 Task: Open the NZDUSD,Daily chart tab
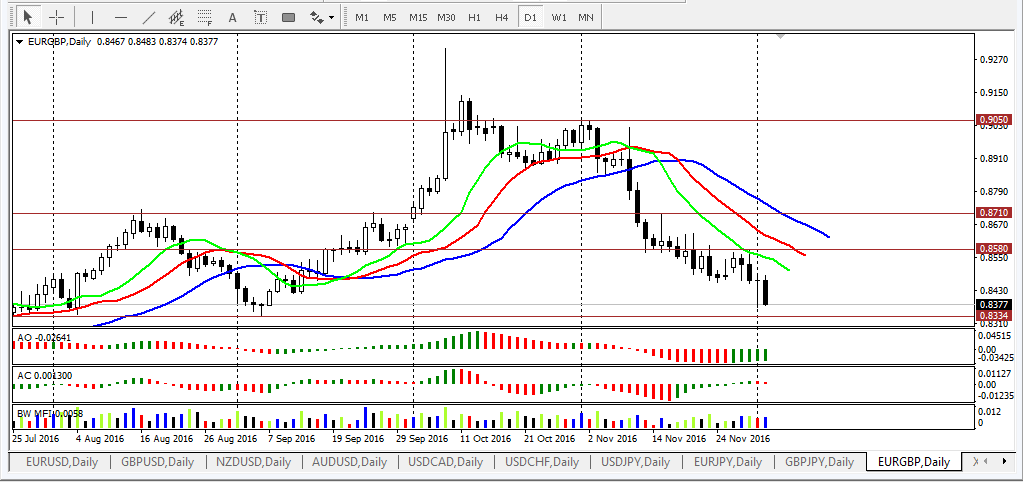[x=253, y=462]
